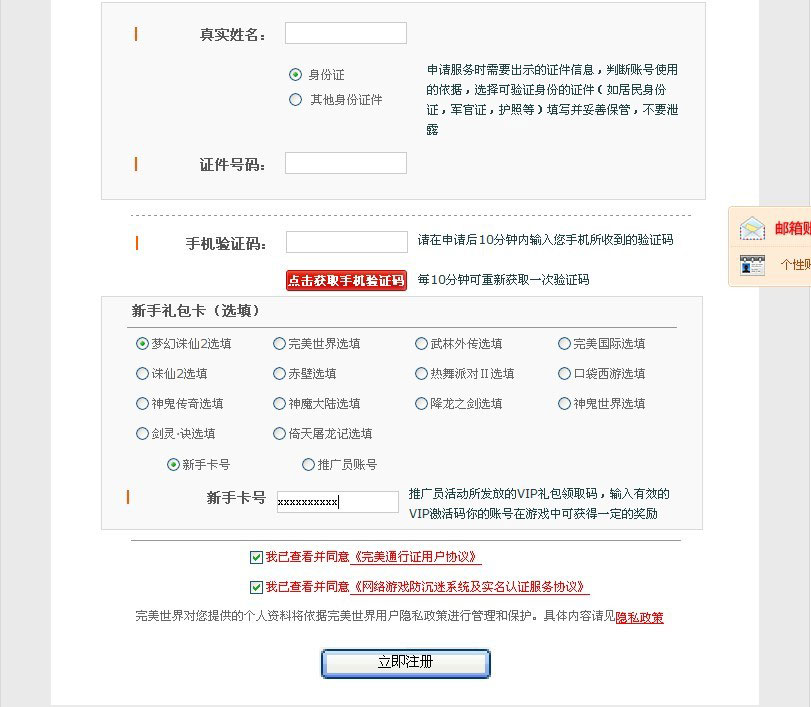Screen dimensions: 811x707
Task: Click the 新手卡号 text field
Action: [338, 502]
